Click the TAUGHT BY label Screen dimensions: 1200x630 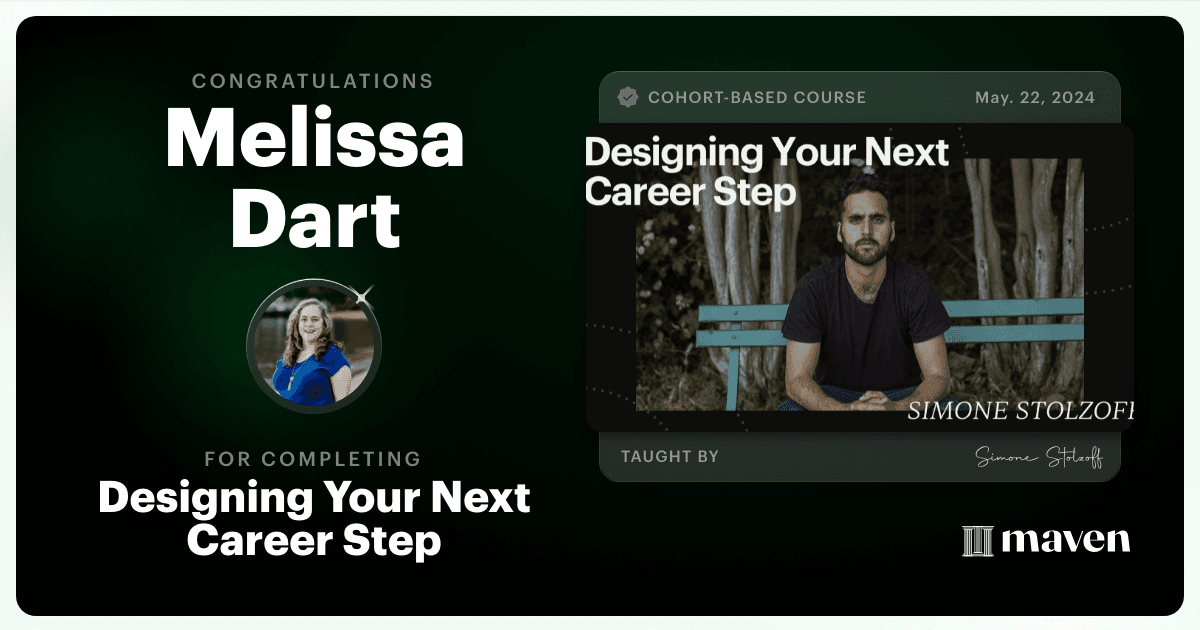pyautogui.click(x=669, y=457)
